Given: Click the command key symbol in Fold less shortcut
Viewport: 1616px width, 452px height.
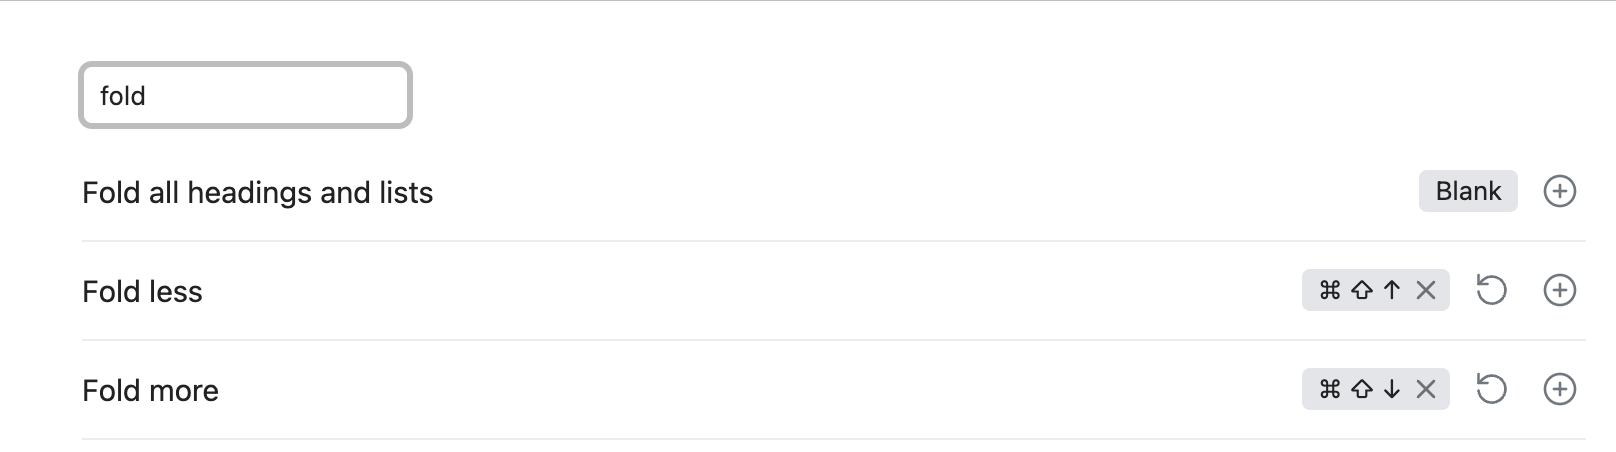Looking at the screenshot, I should pos(1330,290).
